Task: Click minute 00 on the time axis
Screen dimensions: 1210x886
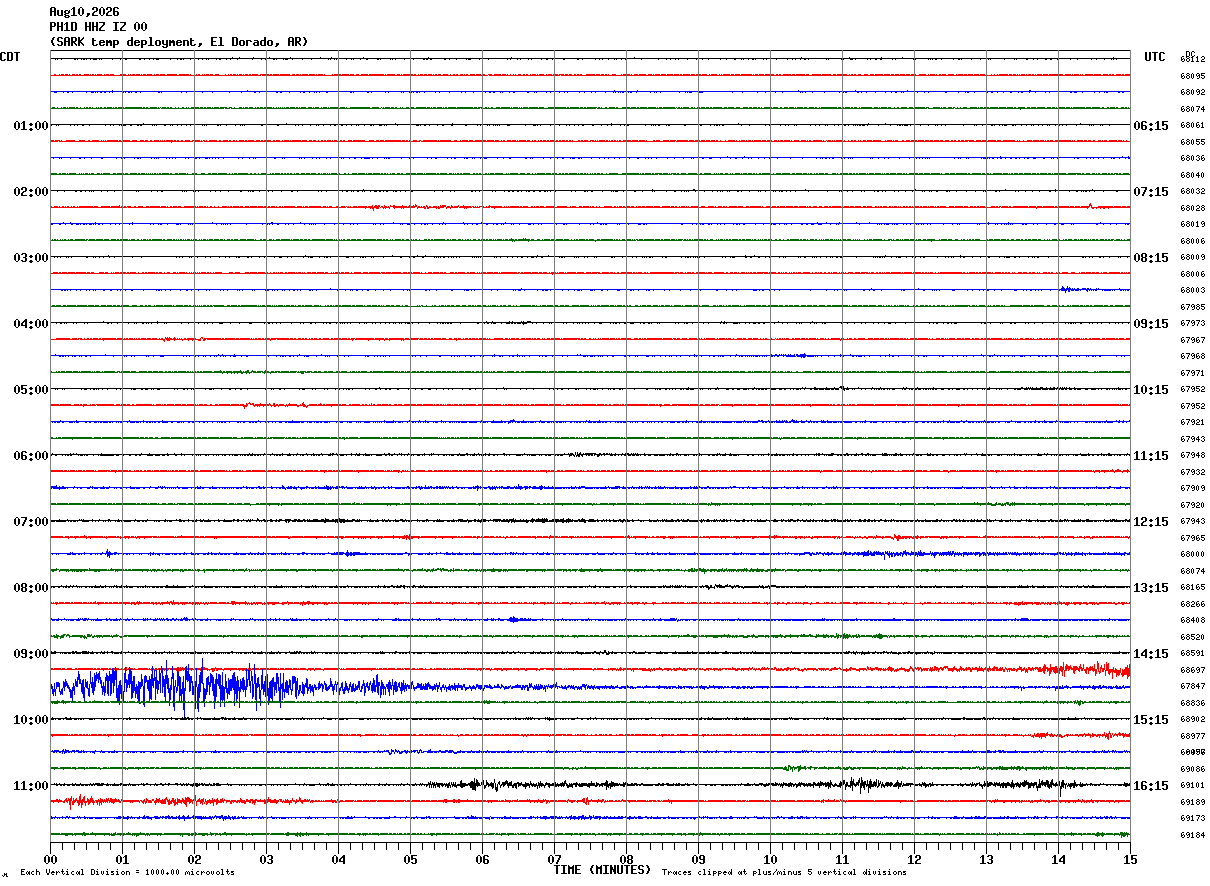Action: [x=50, y=859]
